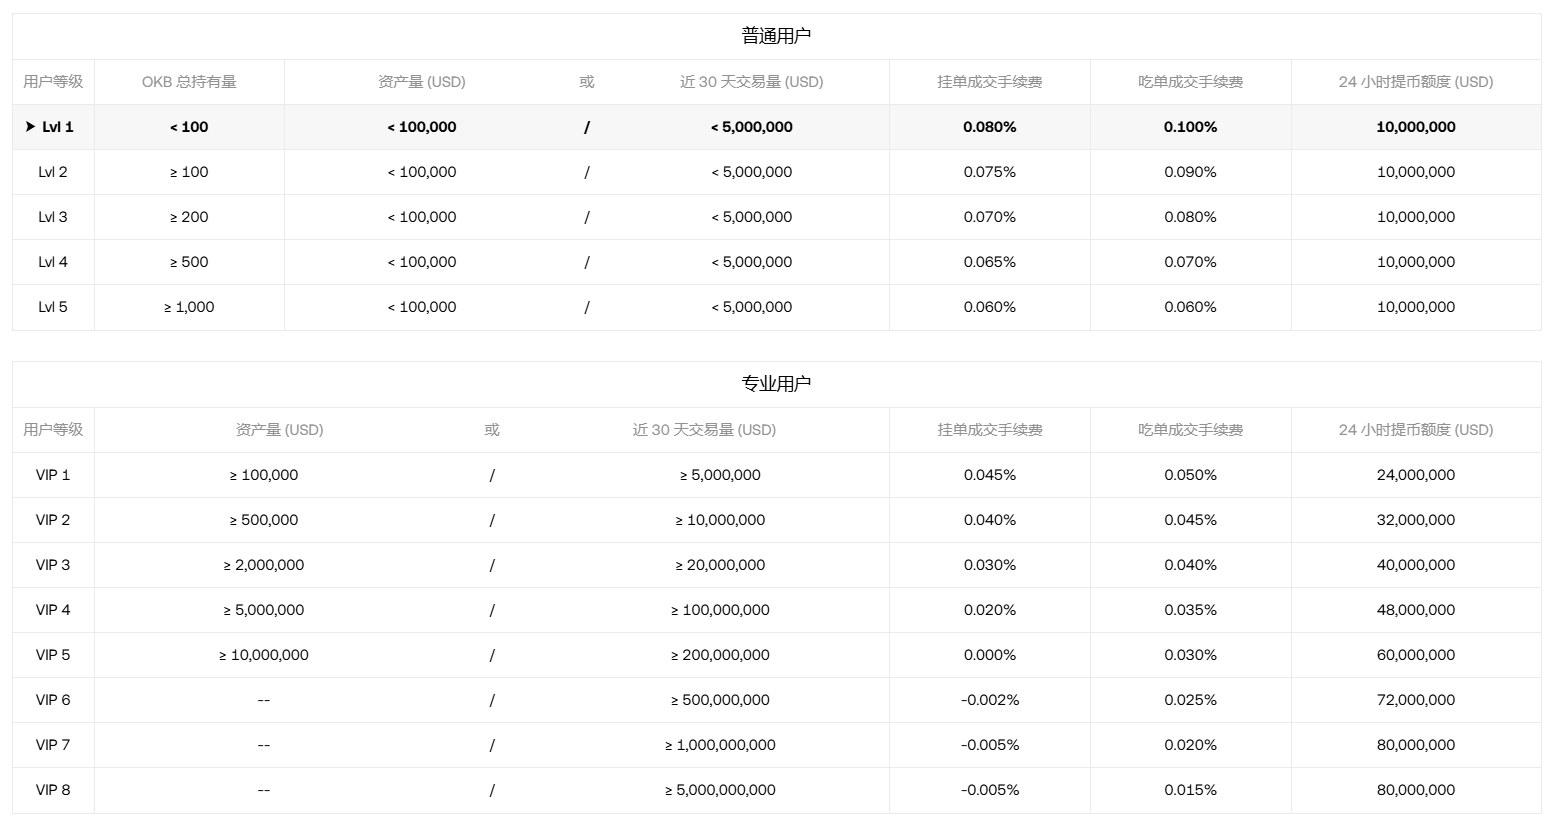Click VIP 3 asset amount ≥ 2,000,000
Viewport: 1553px width, 820px height.
(264, 565)
